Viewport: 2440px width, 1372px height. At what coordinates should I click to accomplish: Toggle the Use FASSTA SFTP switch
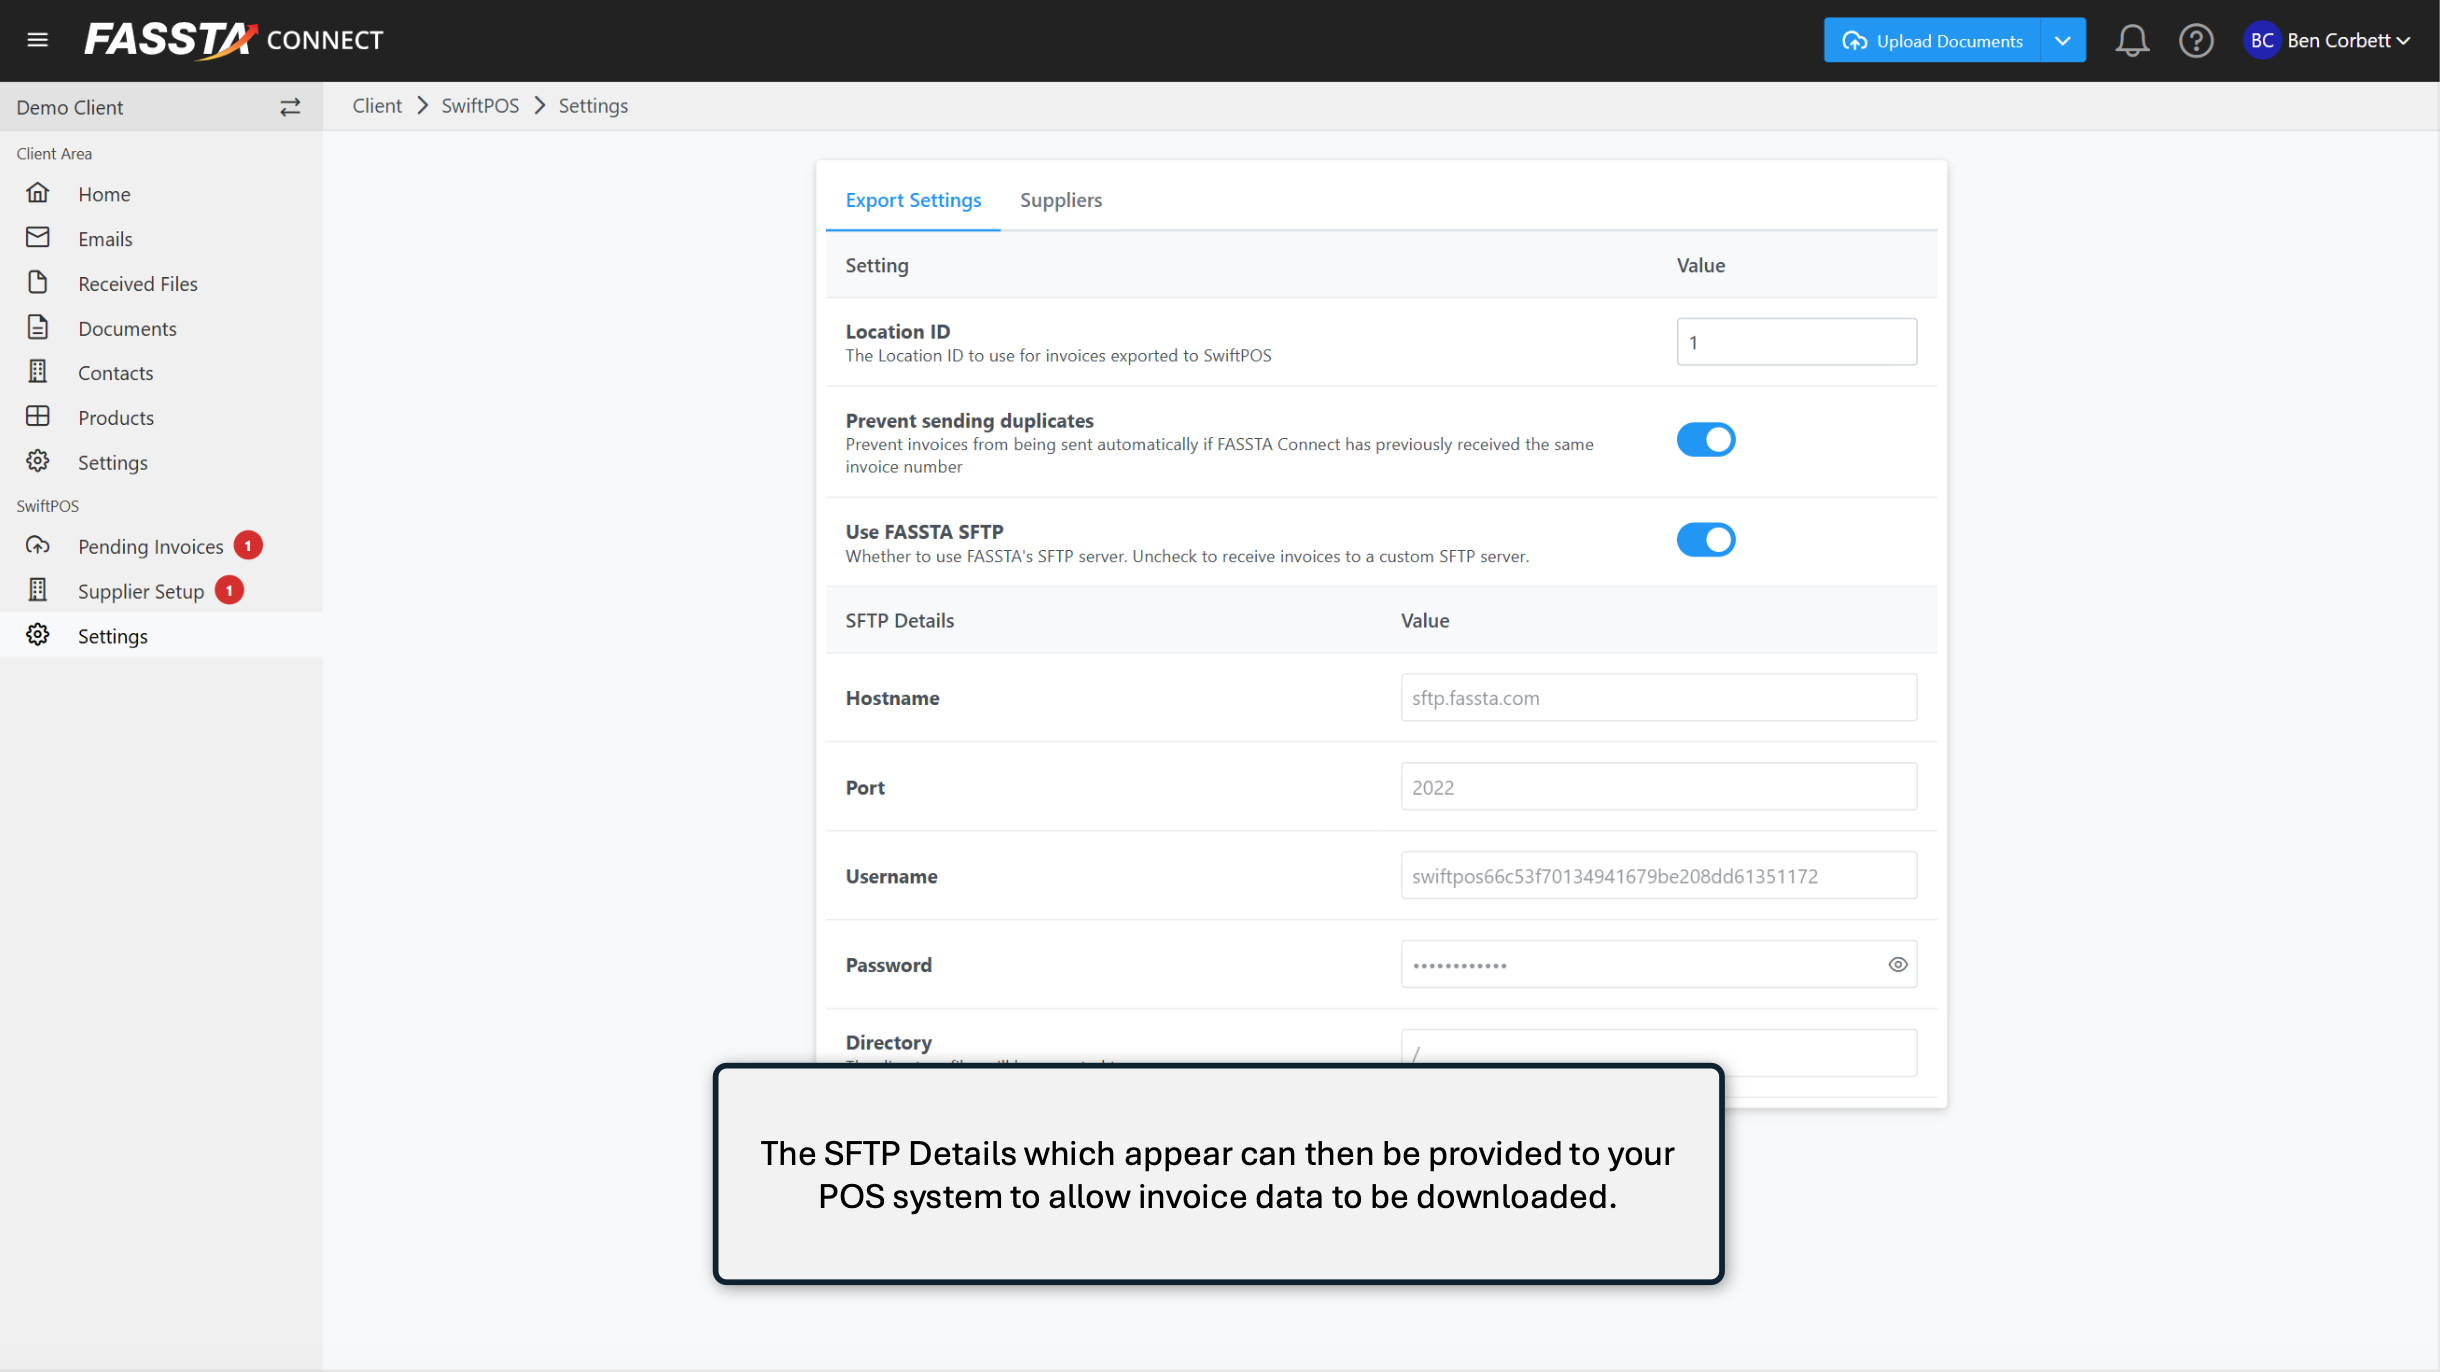click(1706, 540)
